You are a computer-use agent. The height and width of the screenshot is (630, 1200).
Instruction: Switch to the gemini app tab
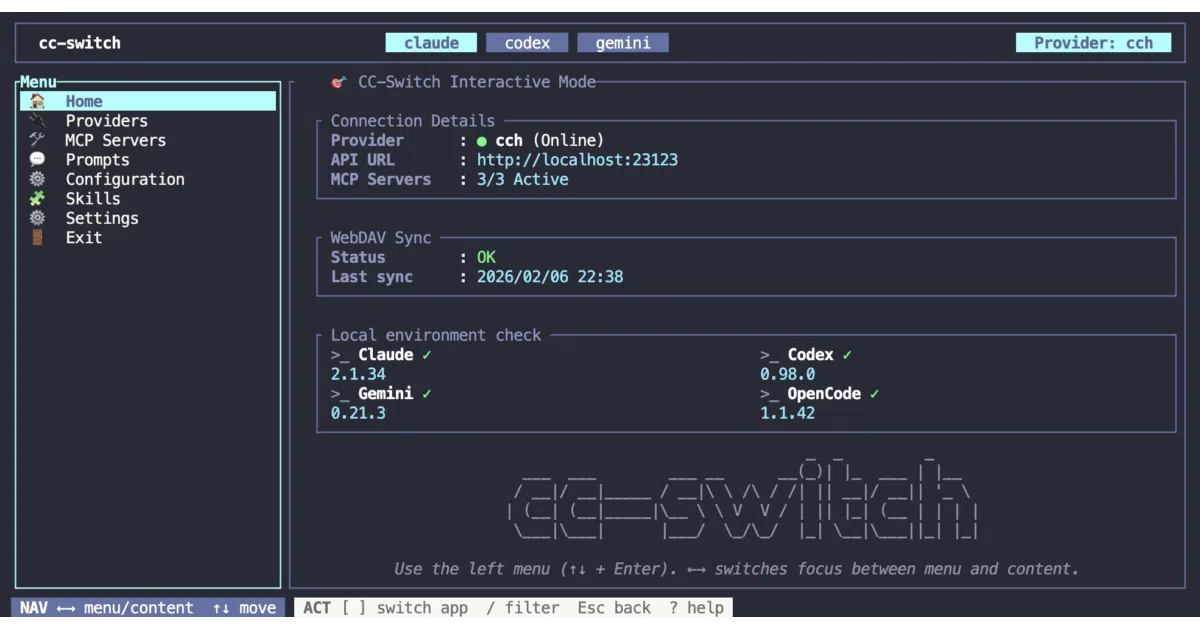click(623, 43)
